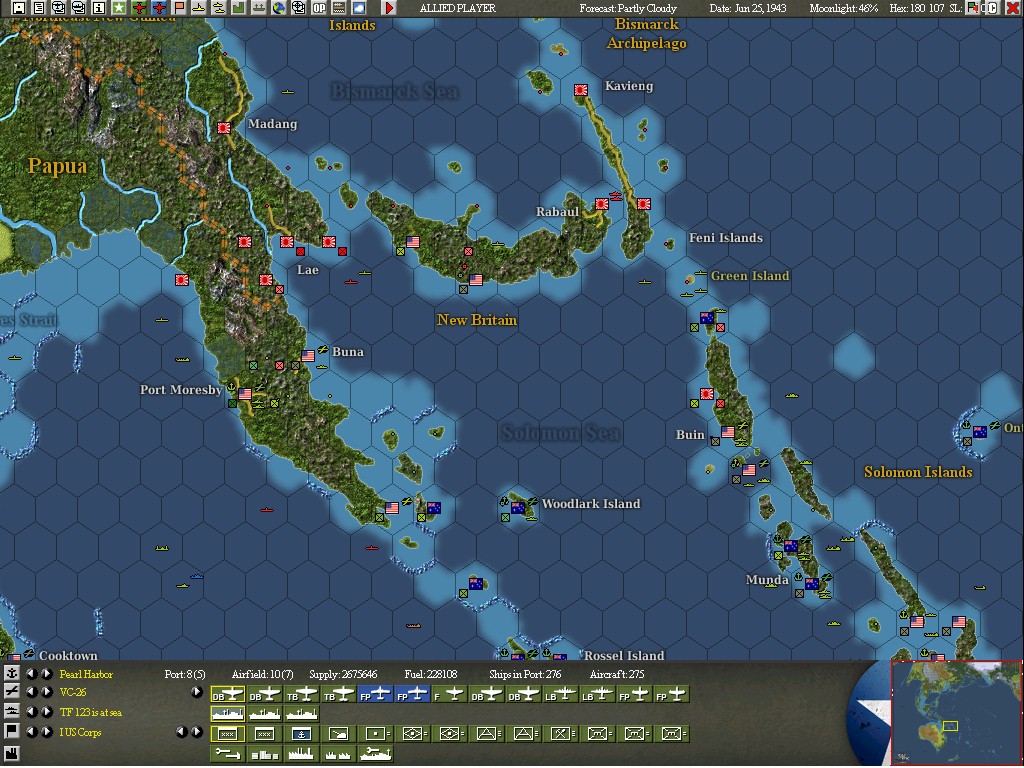
Task: Open the globe icon in top toolbar
Action: pyautogui.click(x=279, y=8)
